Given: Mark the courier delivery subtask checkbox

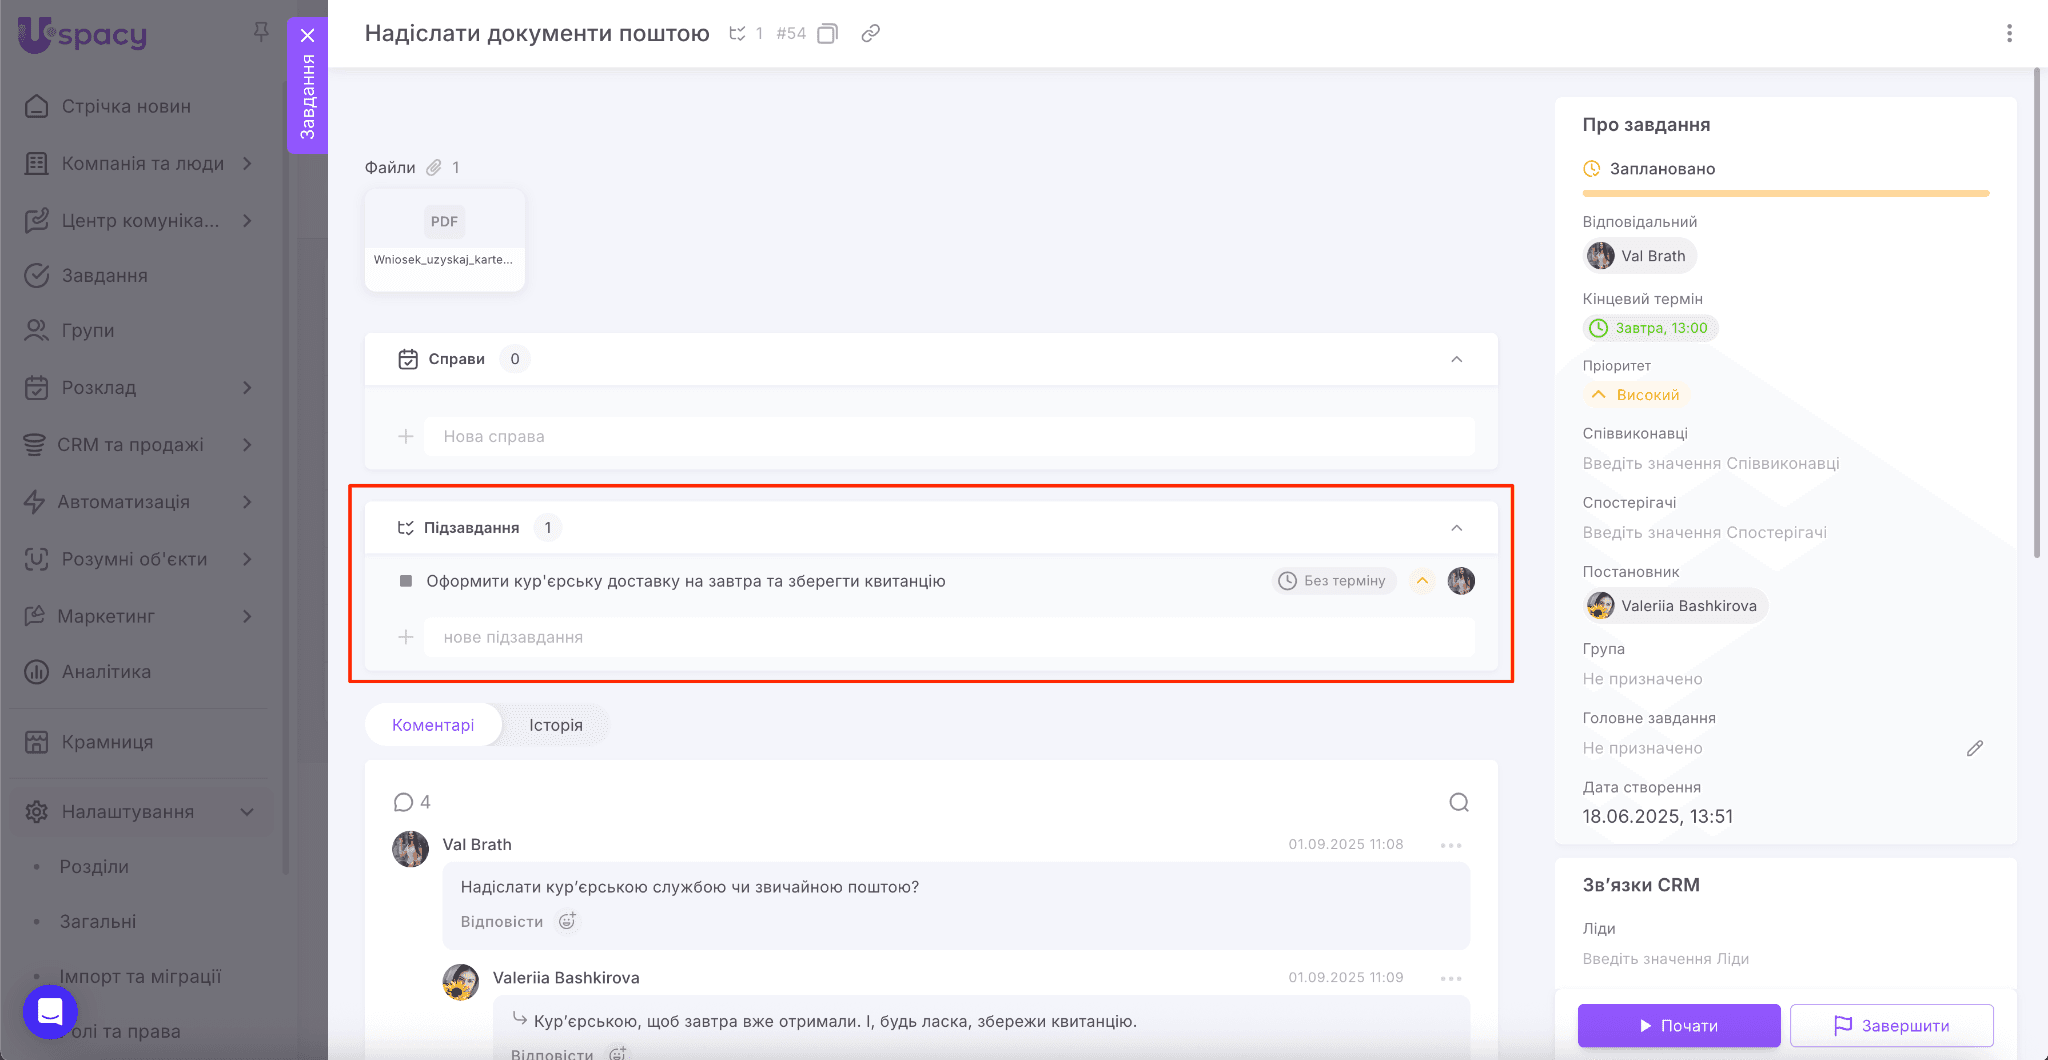Looking at the screenshot, I should (x=406, y=581).
